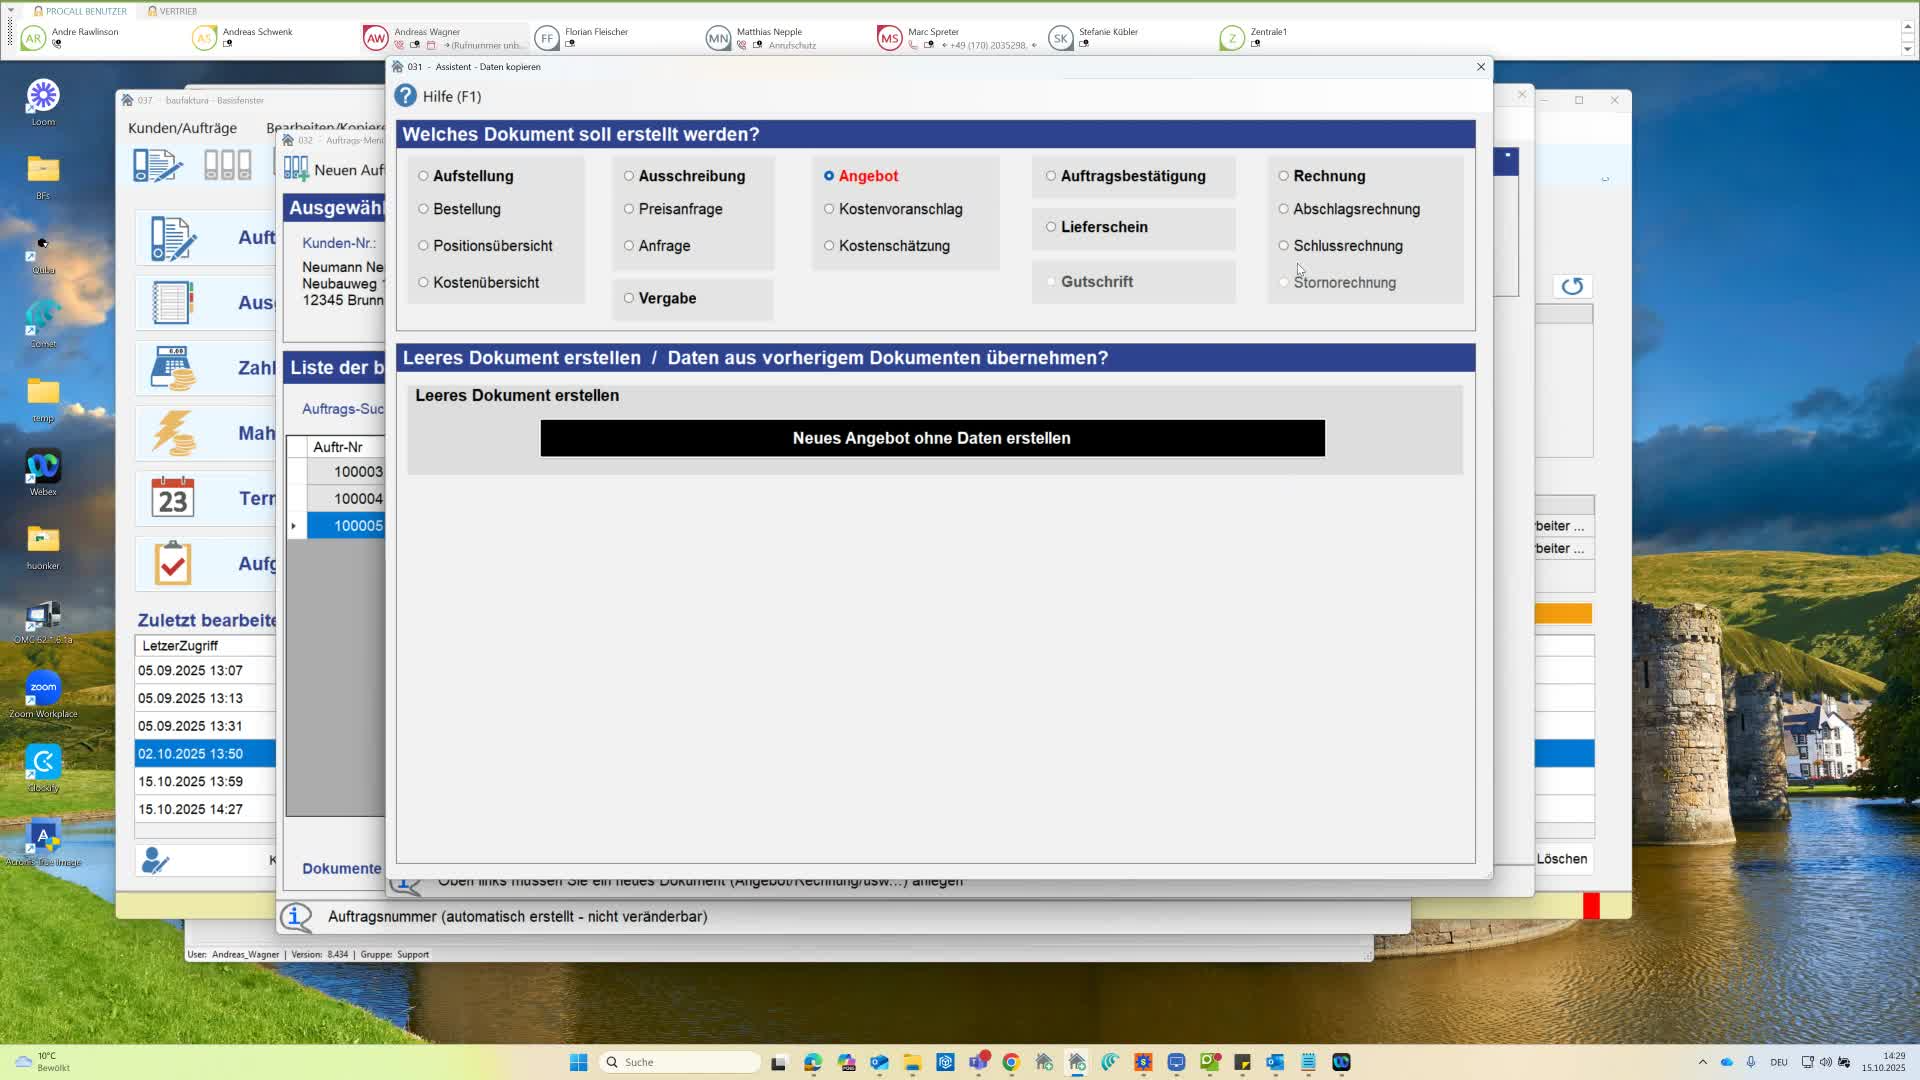Click the Mahnungen lightning coins icon
Image resolution: width=1920 pixels, height=1080 pixels.
pos(172,433)
